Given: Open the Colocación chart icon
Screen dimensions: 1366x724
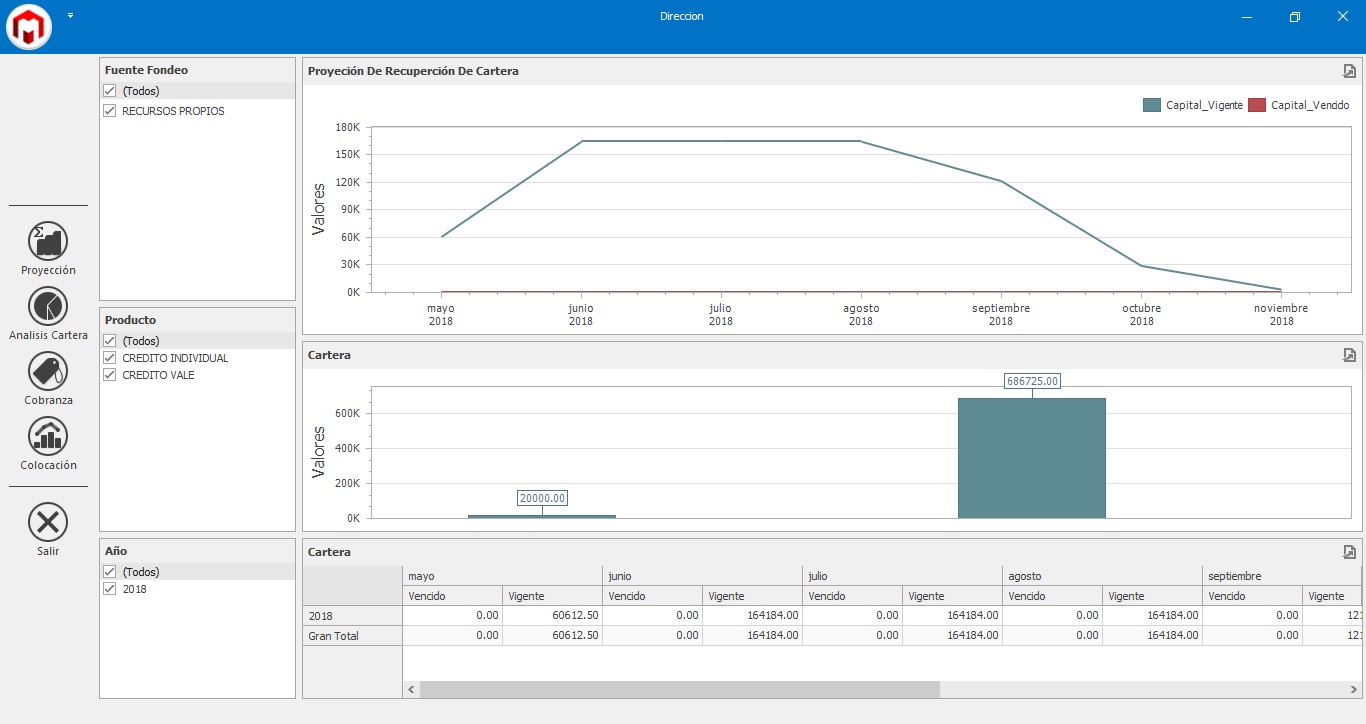Looking at the screenshot, I should coord(48,437).
